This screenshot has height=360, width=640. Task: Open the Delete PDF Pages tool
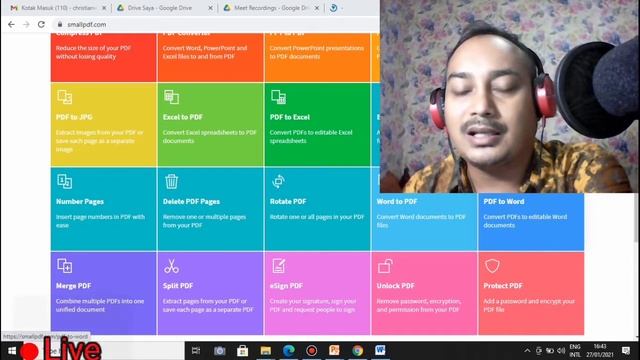(210, 209)
